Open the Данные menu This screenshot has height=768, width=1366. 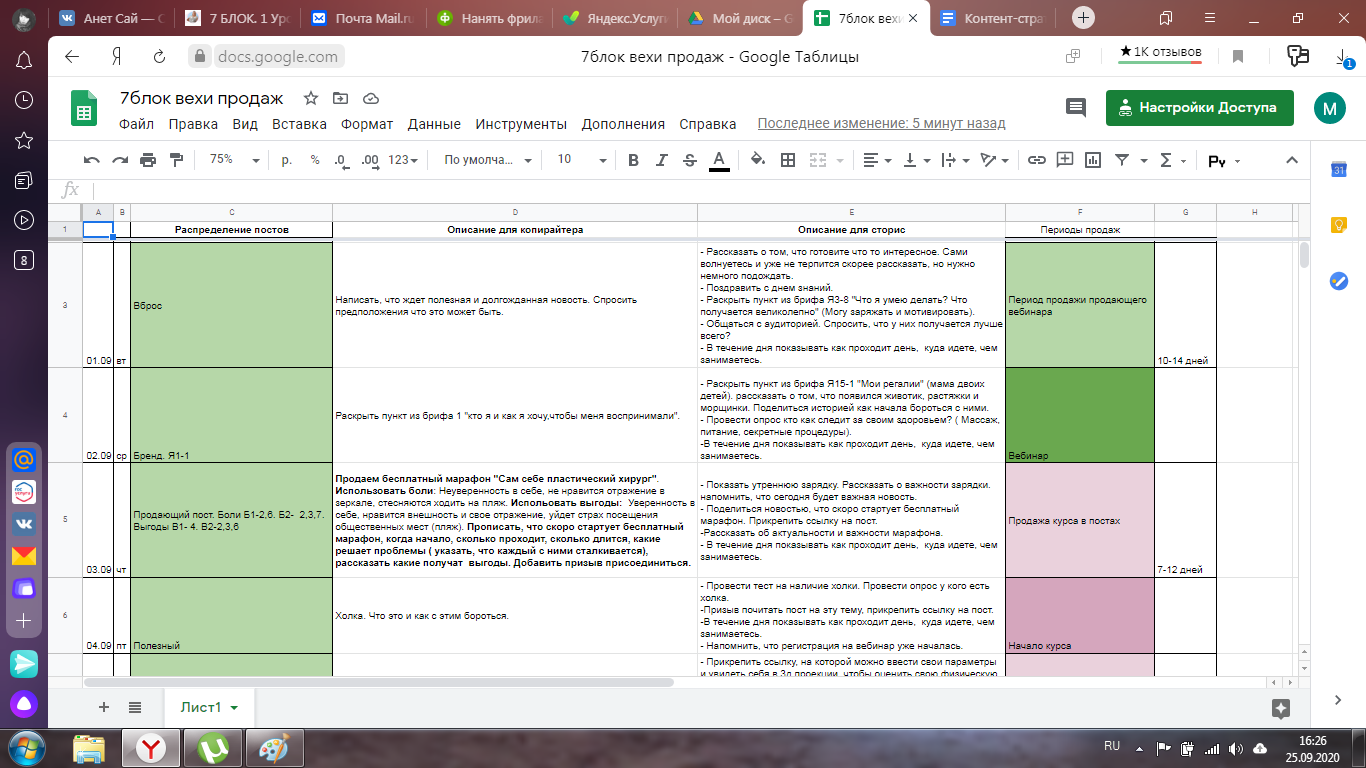434,124
